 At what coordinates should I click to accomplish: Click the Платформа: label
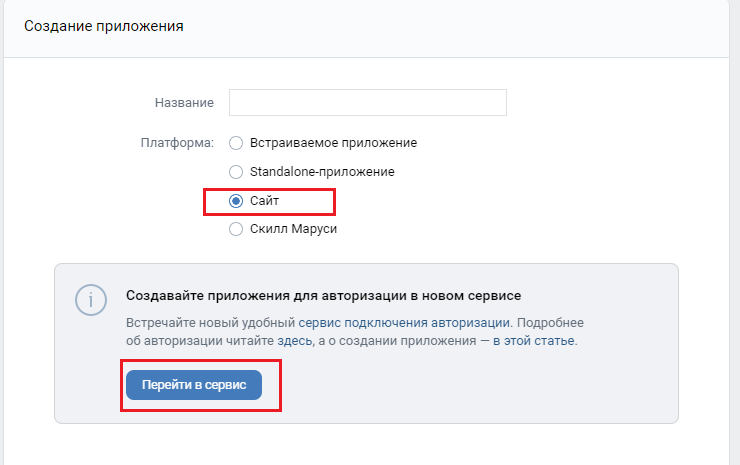pyautogui.click(x=176, y=143)
